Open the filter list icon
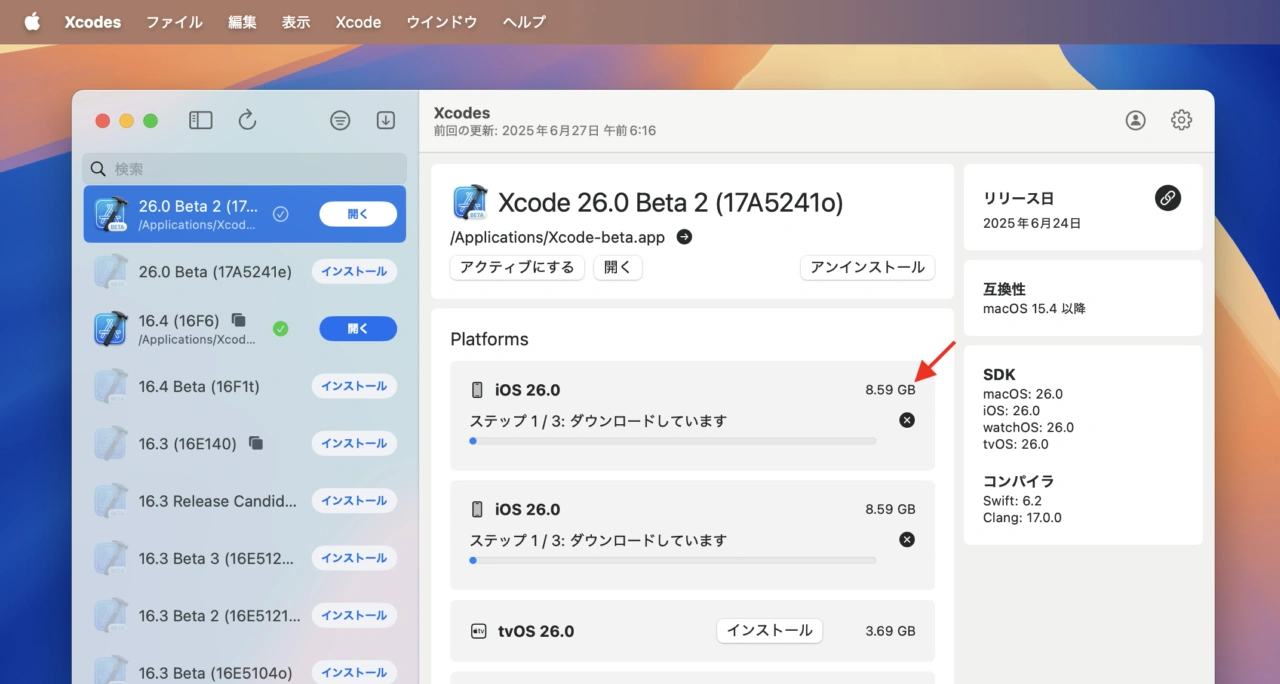 click(340, 120)
